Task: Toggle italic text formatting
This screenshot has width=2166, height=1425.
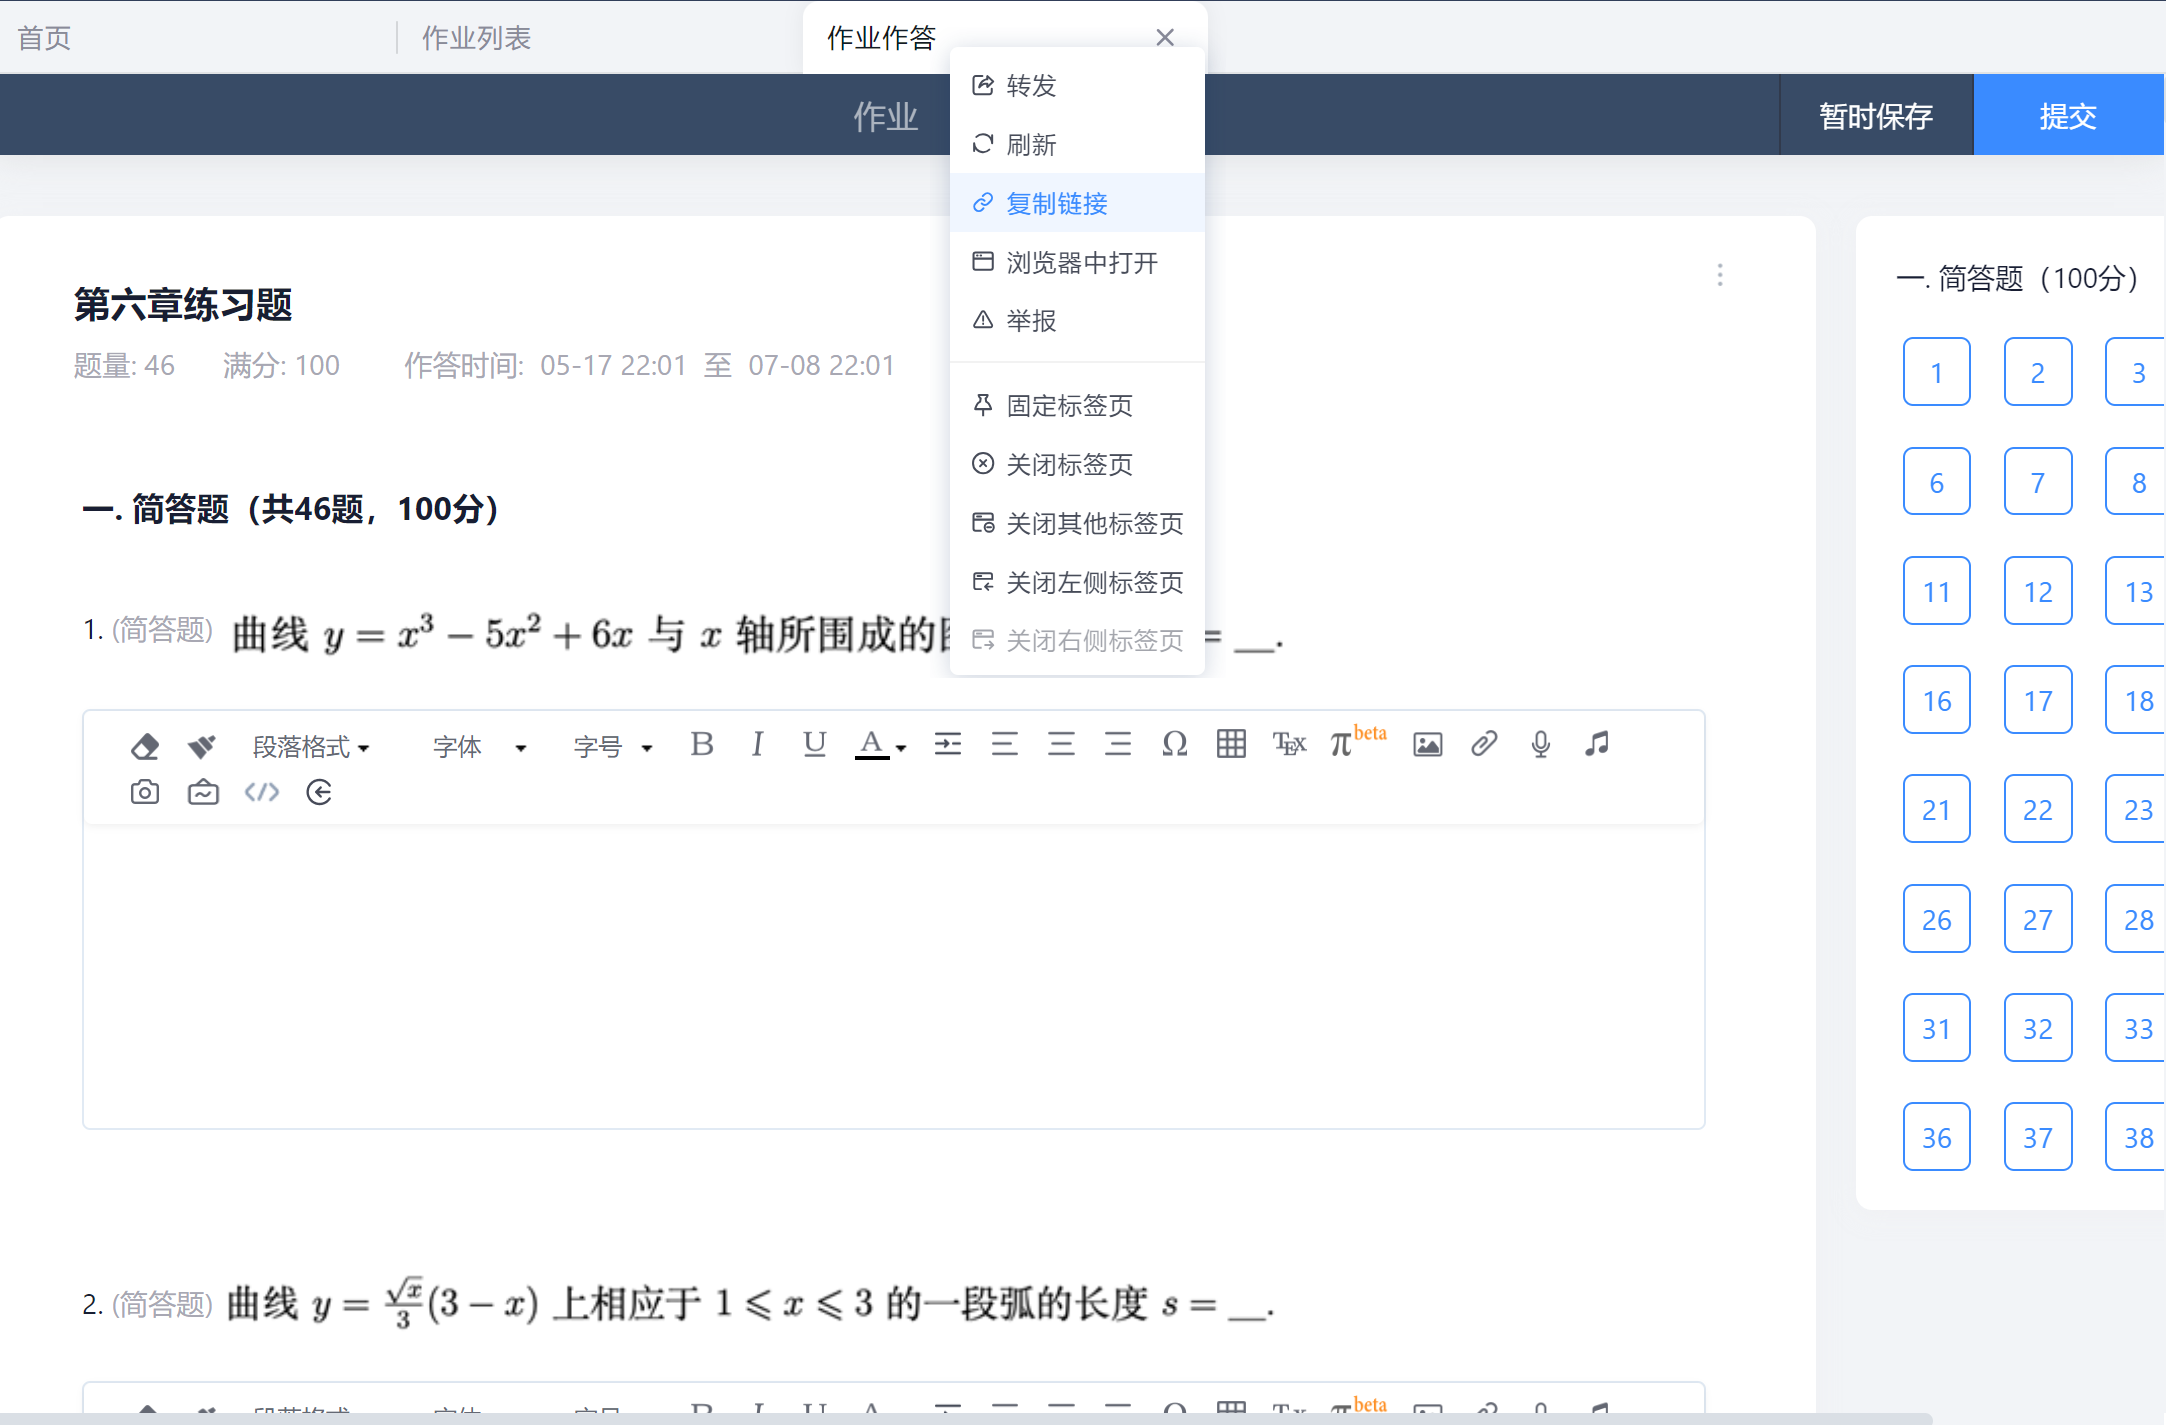Action: [757, 744]
